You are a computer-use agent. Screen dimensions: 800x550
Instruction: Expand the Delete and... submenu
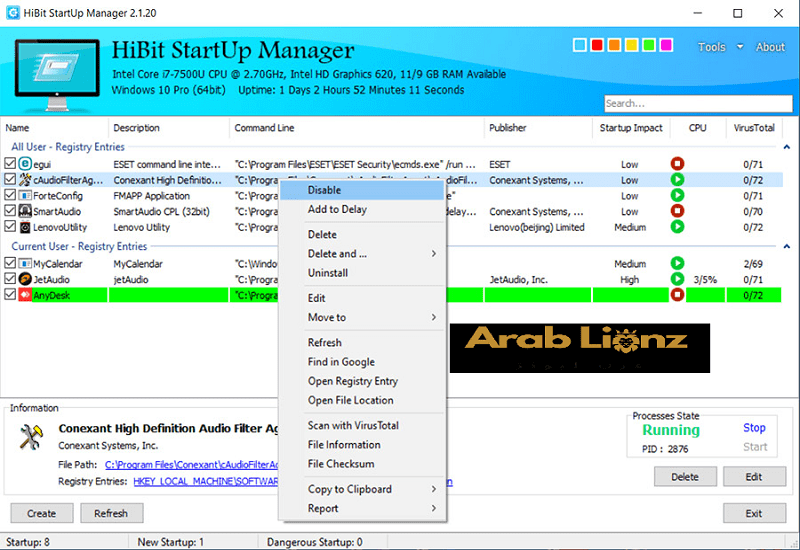pyautogui.click(x=433, y=254)
